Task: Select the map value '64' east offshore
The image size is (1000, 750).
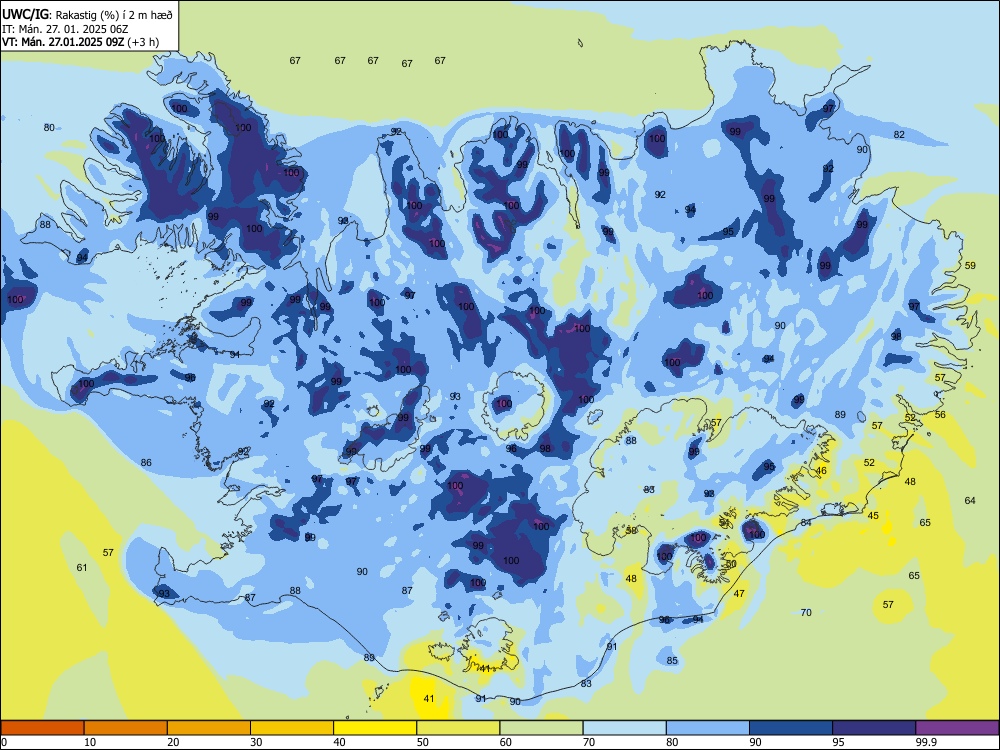Action: 970,501
